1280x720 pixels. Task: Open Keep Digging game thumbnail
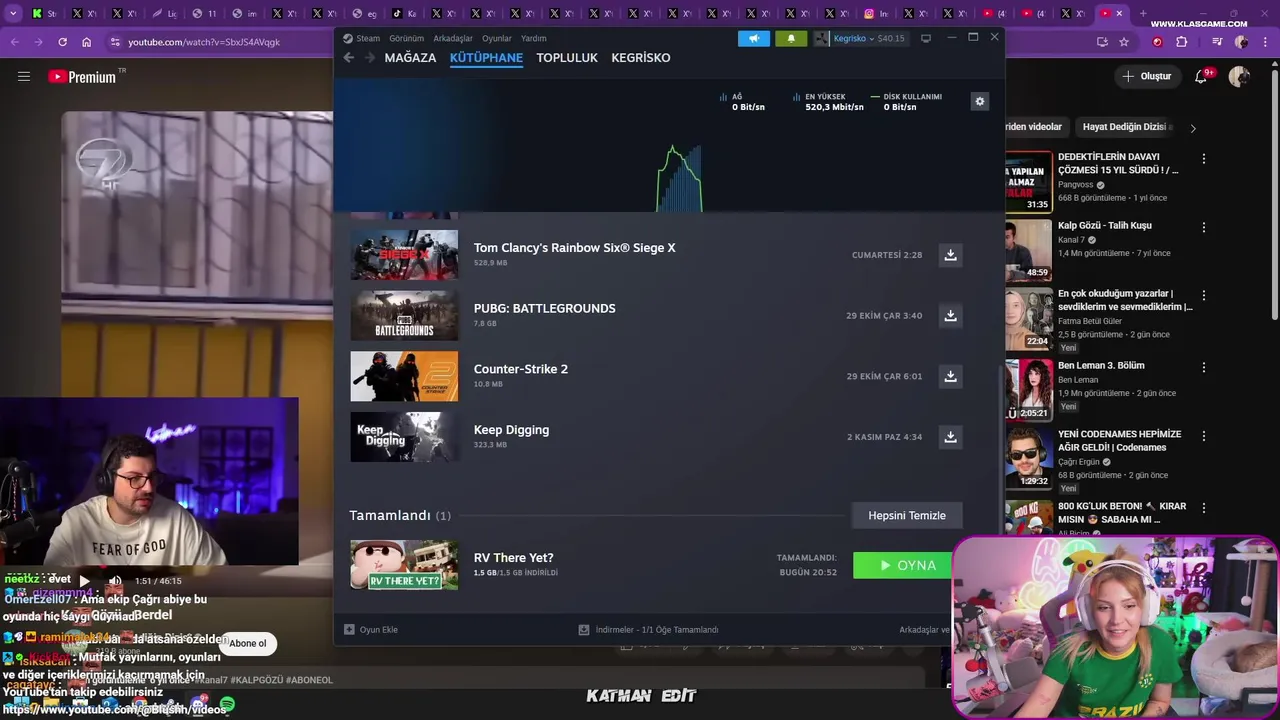[404, 437]
